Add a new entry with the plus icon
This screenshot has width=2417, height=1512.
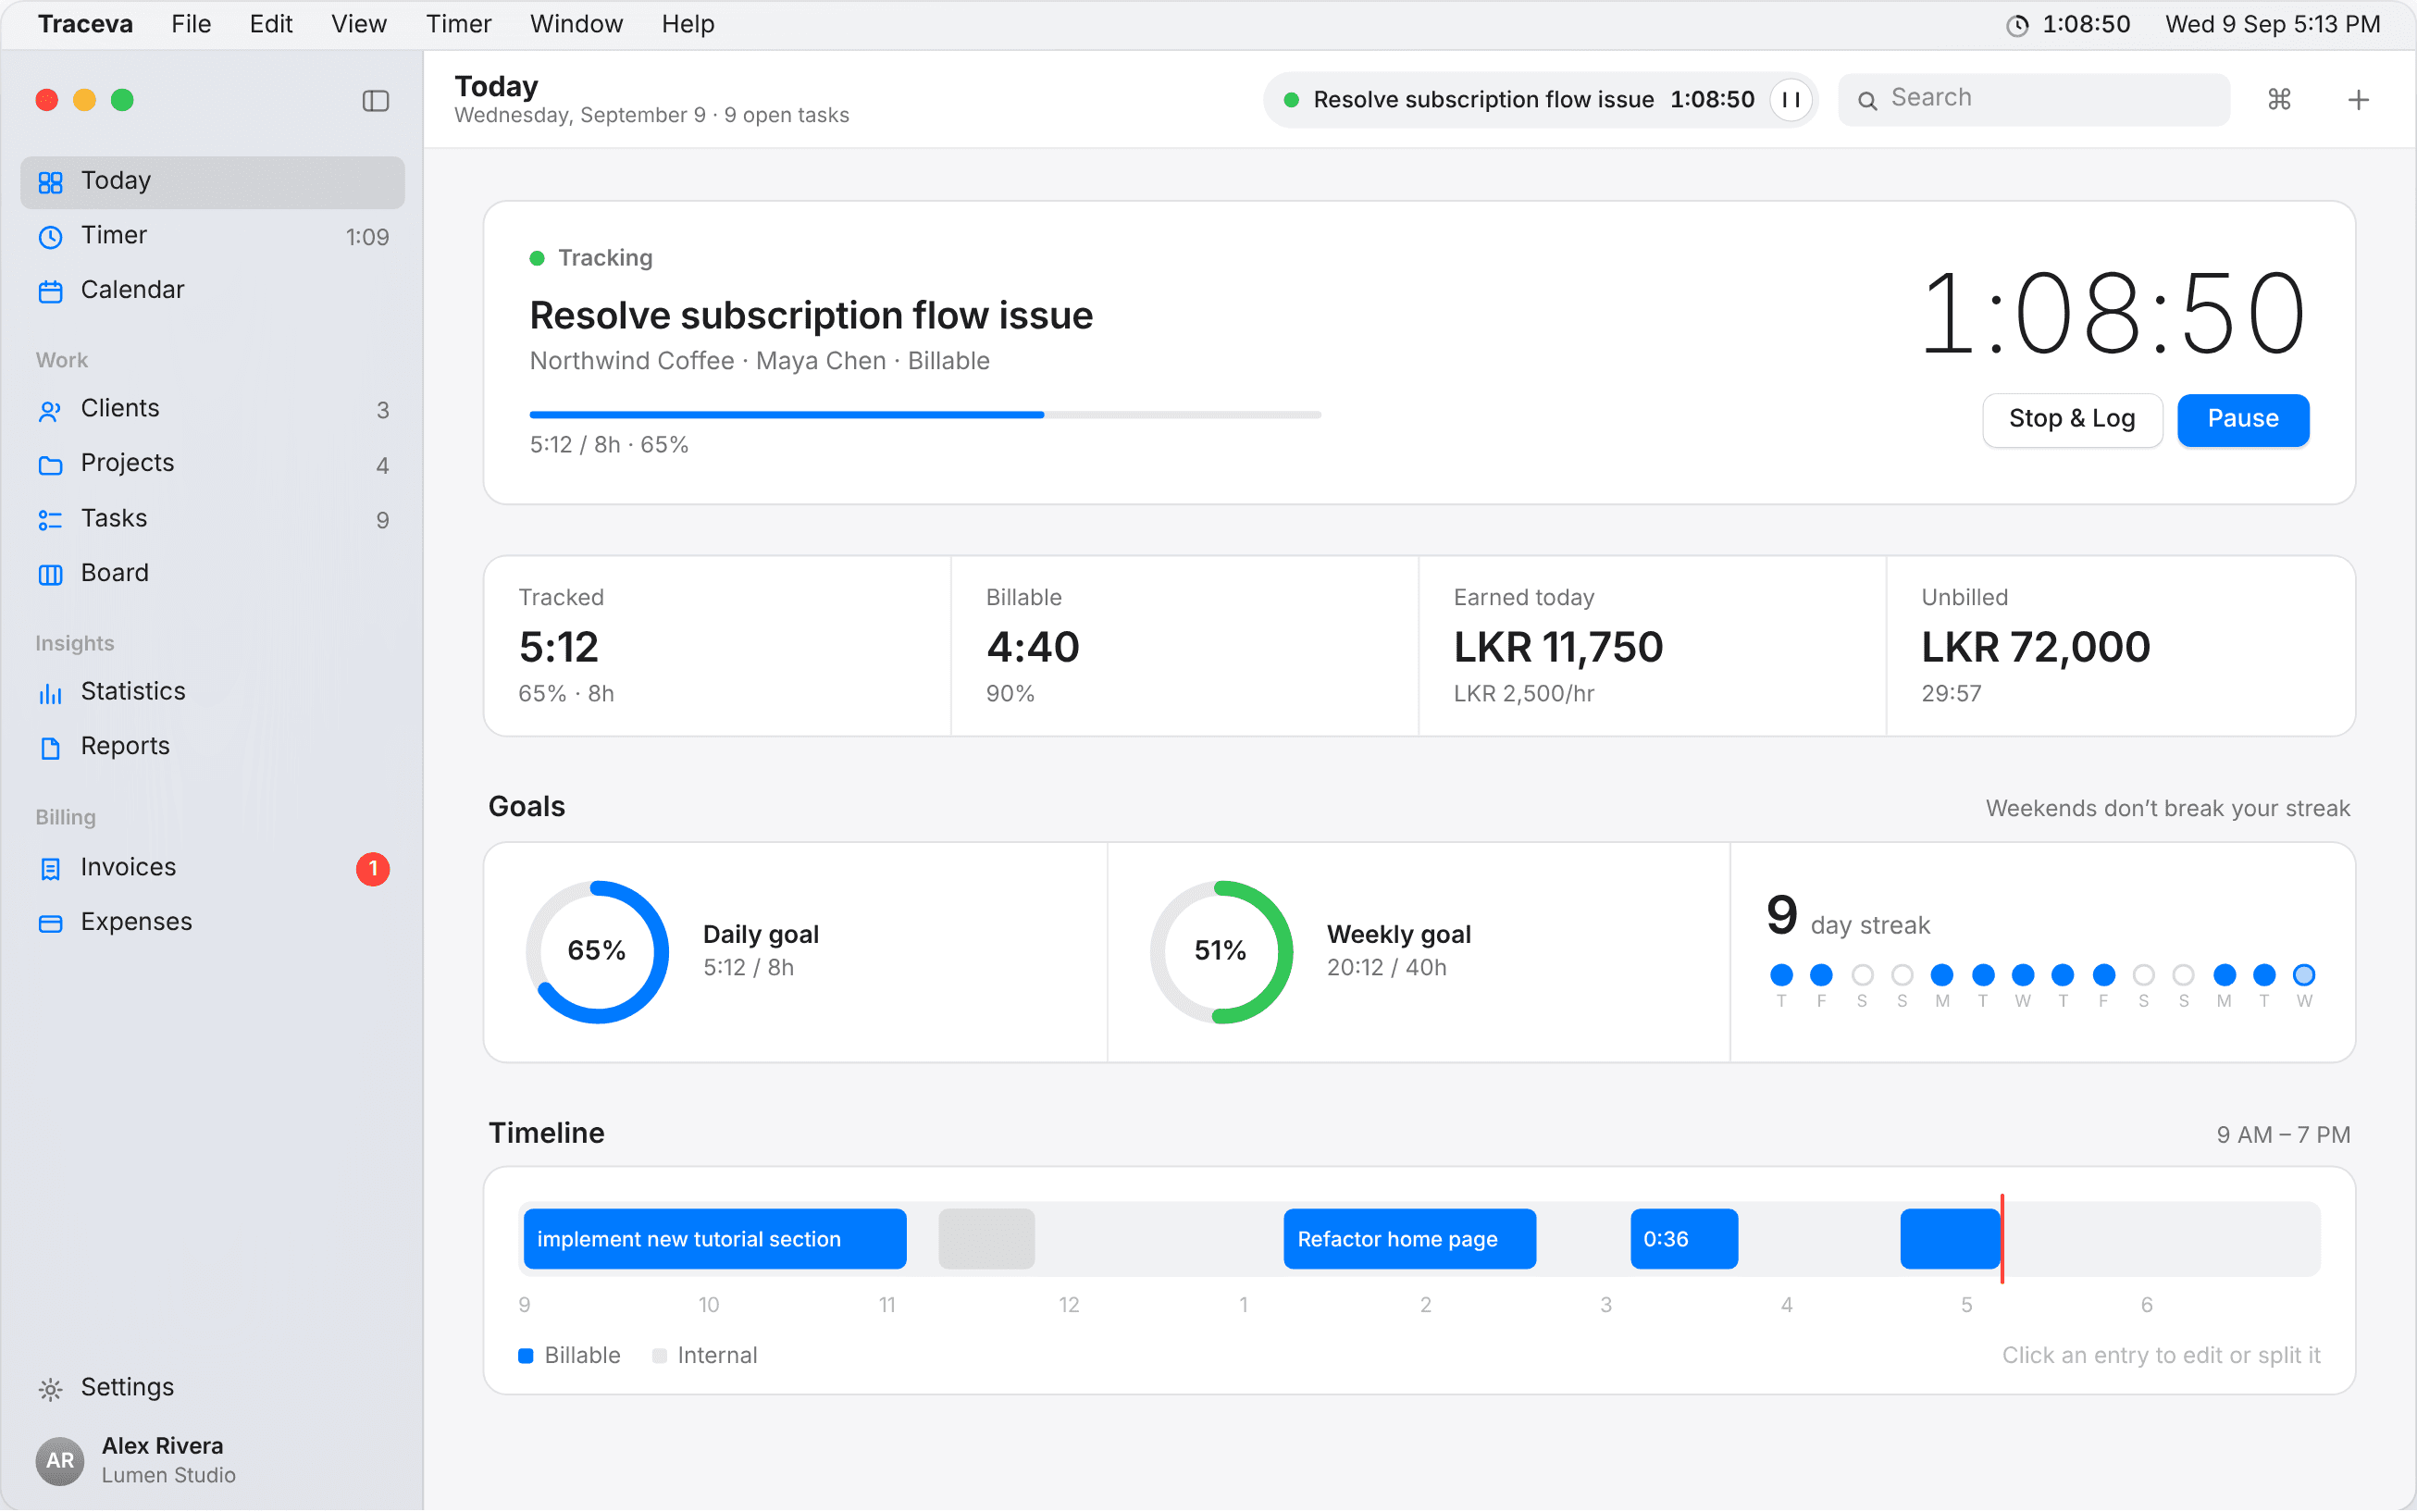[2358, 99]
